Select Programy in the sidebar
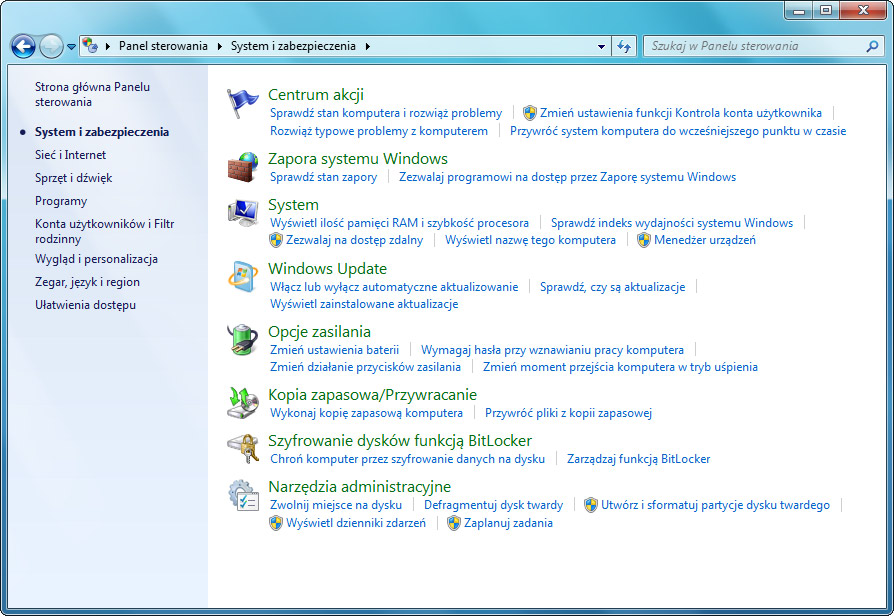 pos(61,201)
